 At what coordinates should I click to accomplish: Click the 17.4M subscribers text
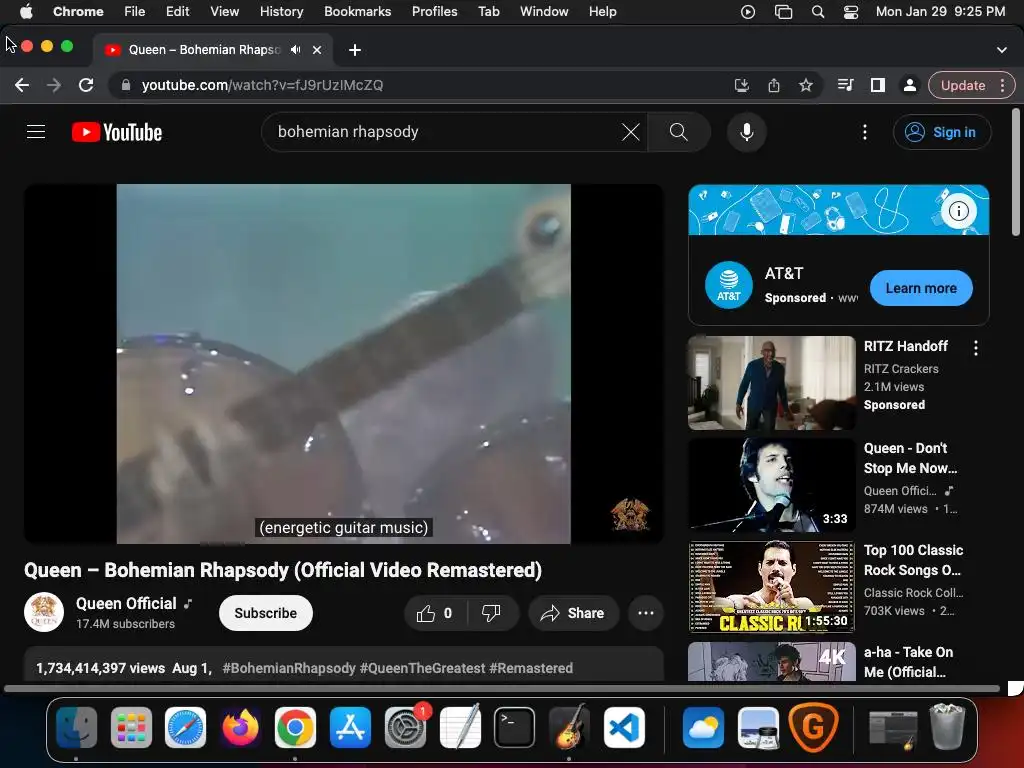125,624
